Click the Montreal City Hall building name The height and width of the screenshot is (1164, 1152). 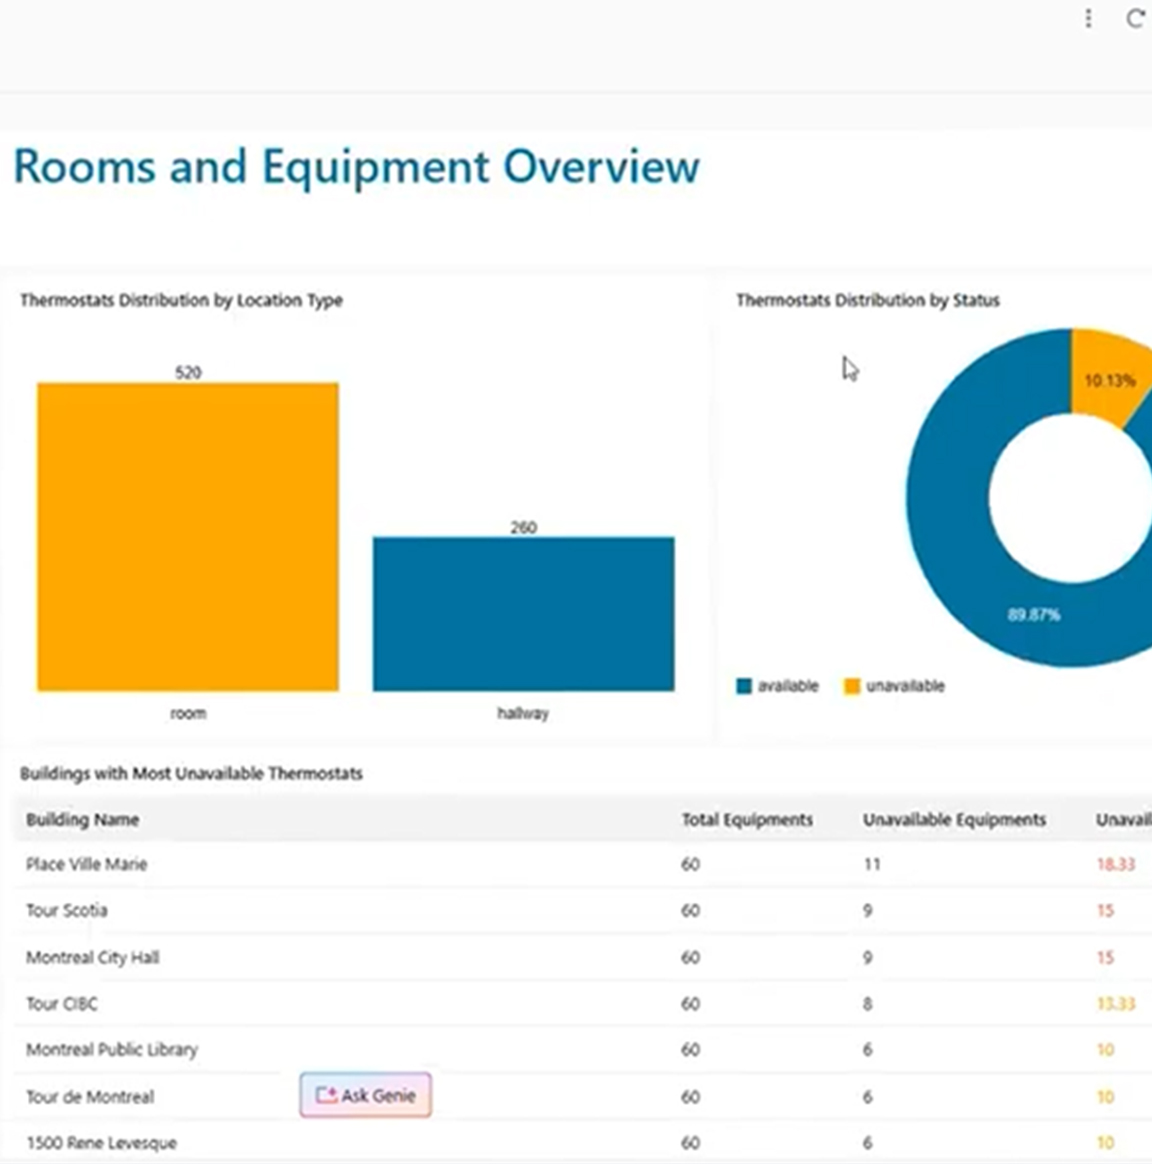[x=92, y=957]
